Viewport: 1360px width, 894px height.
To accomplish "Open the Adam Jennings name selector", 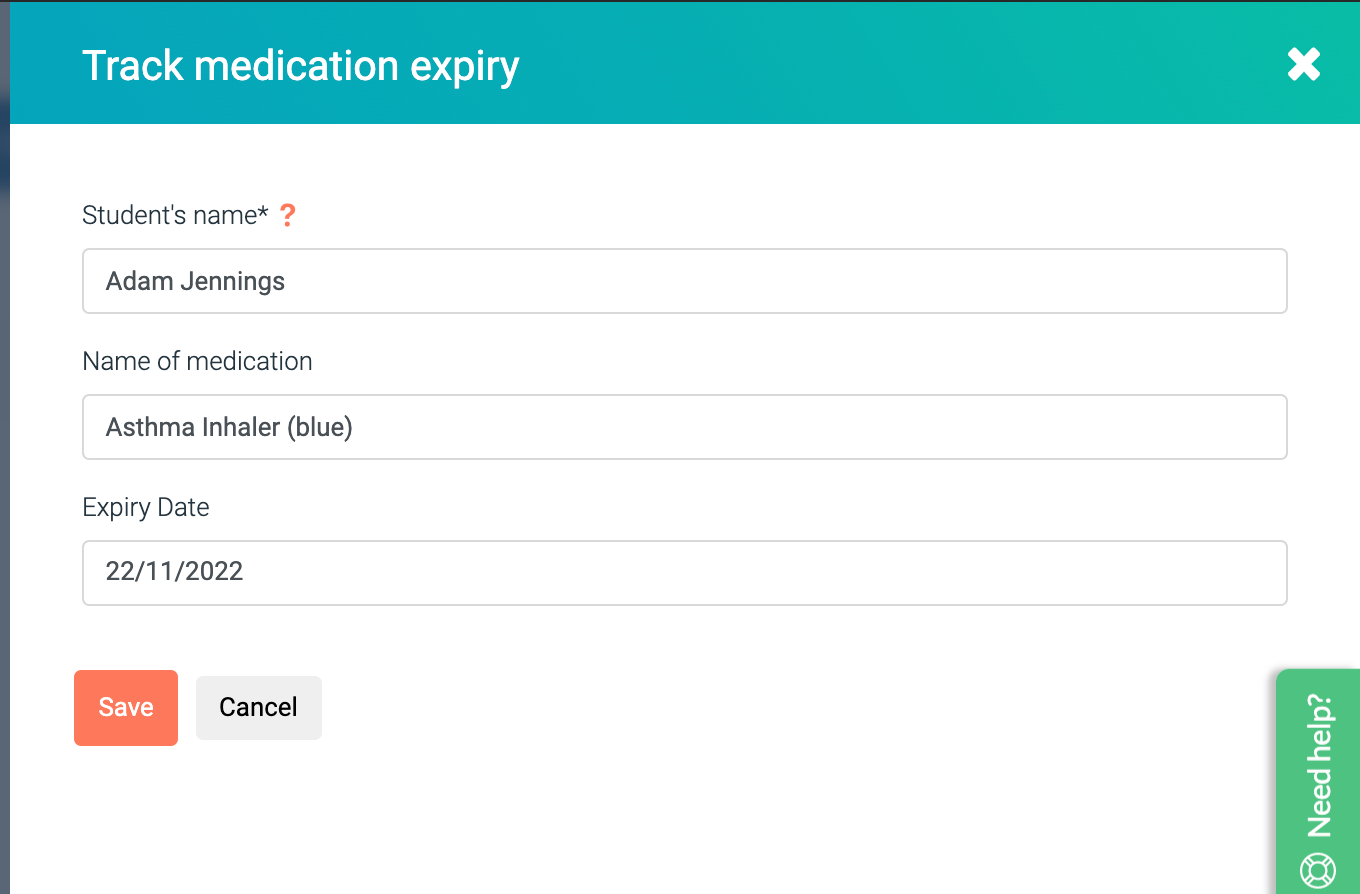I will click(x=684, y=281).
